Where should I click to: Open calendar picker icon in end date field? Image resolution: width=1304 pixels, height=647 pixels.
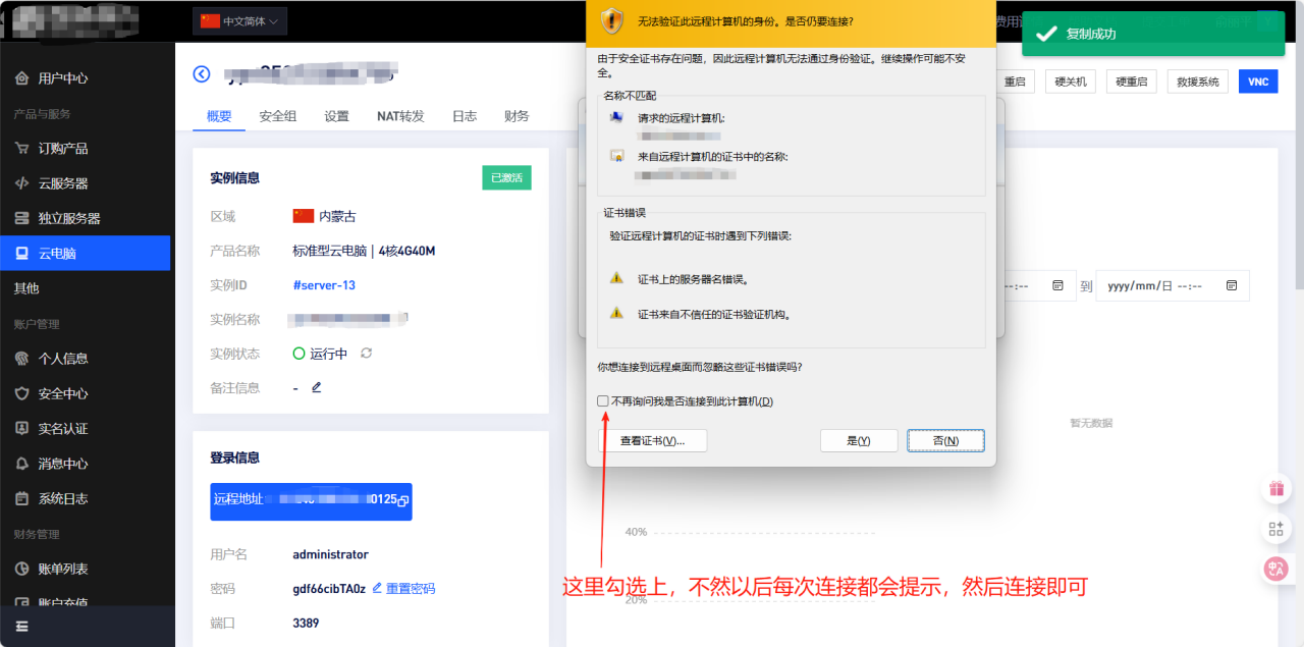pos(1231,285)
